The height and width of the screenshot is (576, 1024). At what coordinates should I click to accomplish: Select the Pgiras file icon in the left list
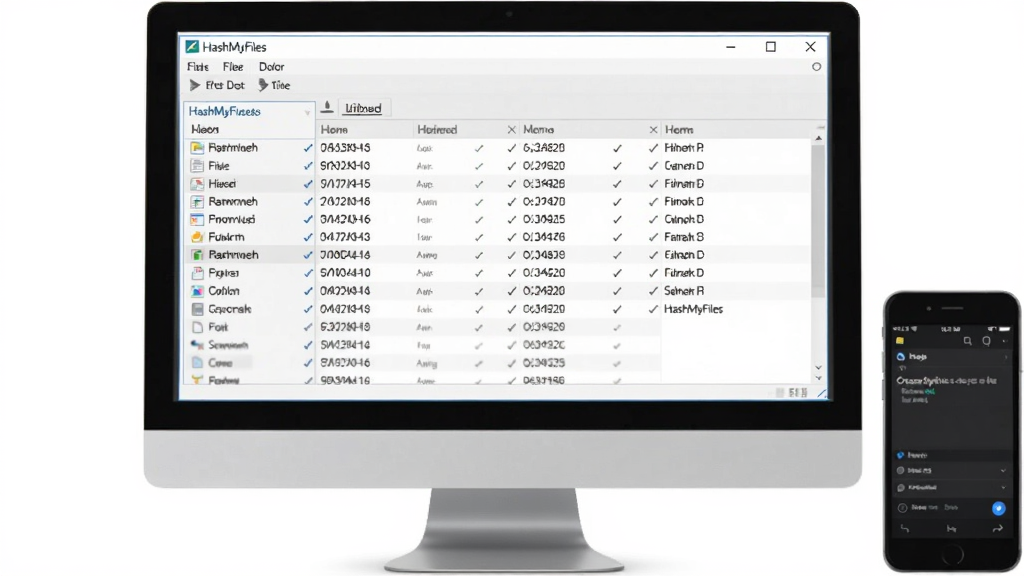click(197, 273)
